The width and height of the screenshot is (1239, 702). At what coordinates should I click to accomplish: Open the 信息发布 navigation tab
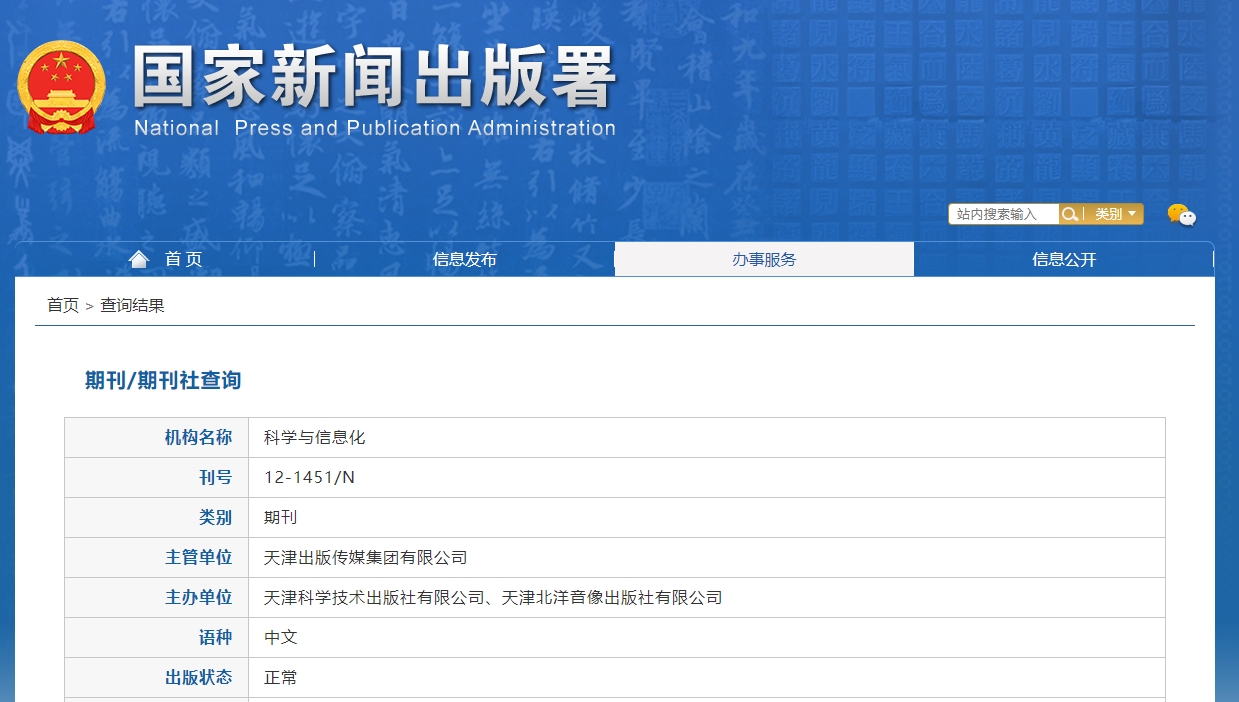pos(464,260)
